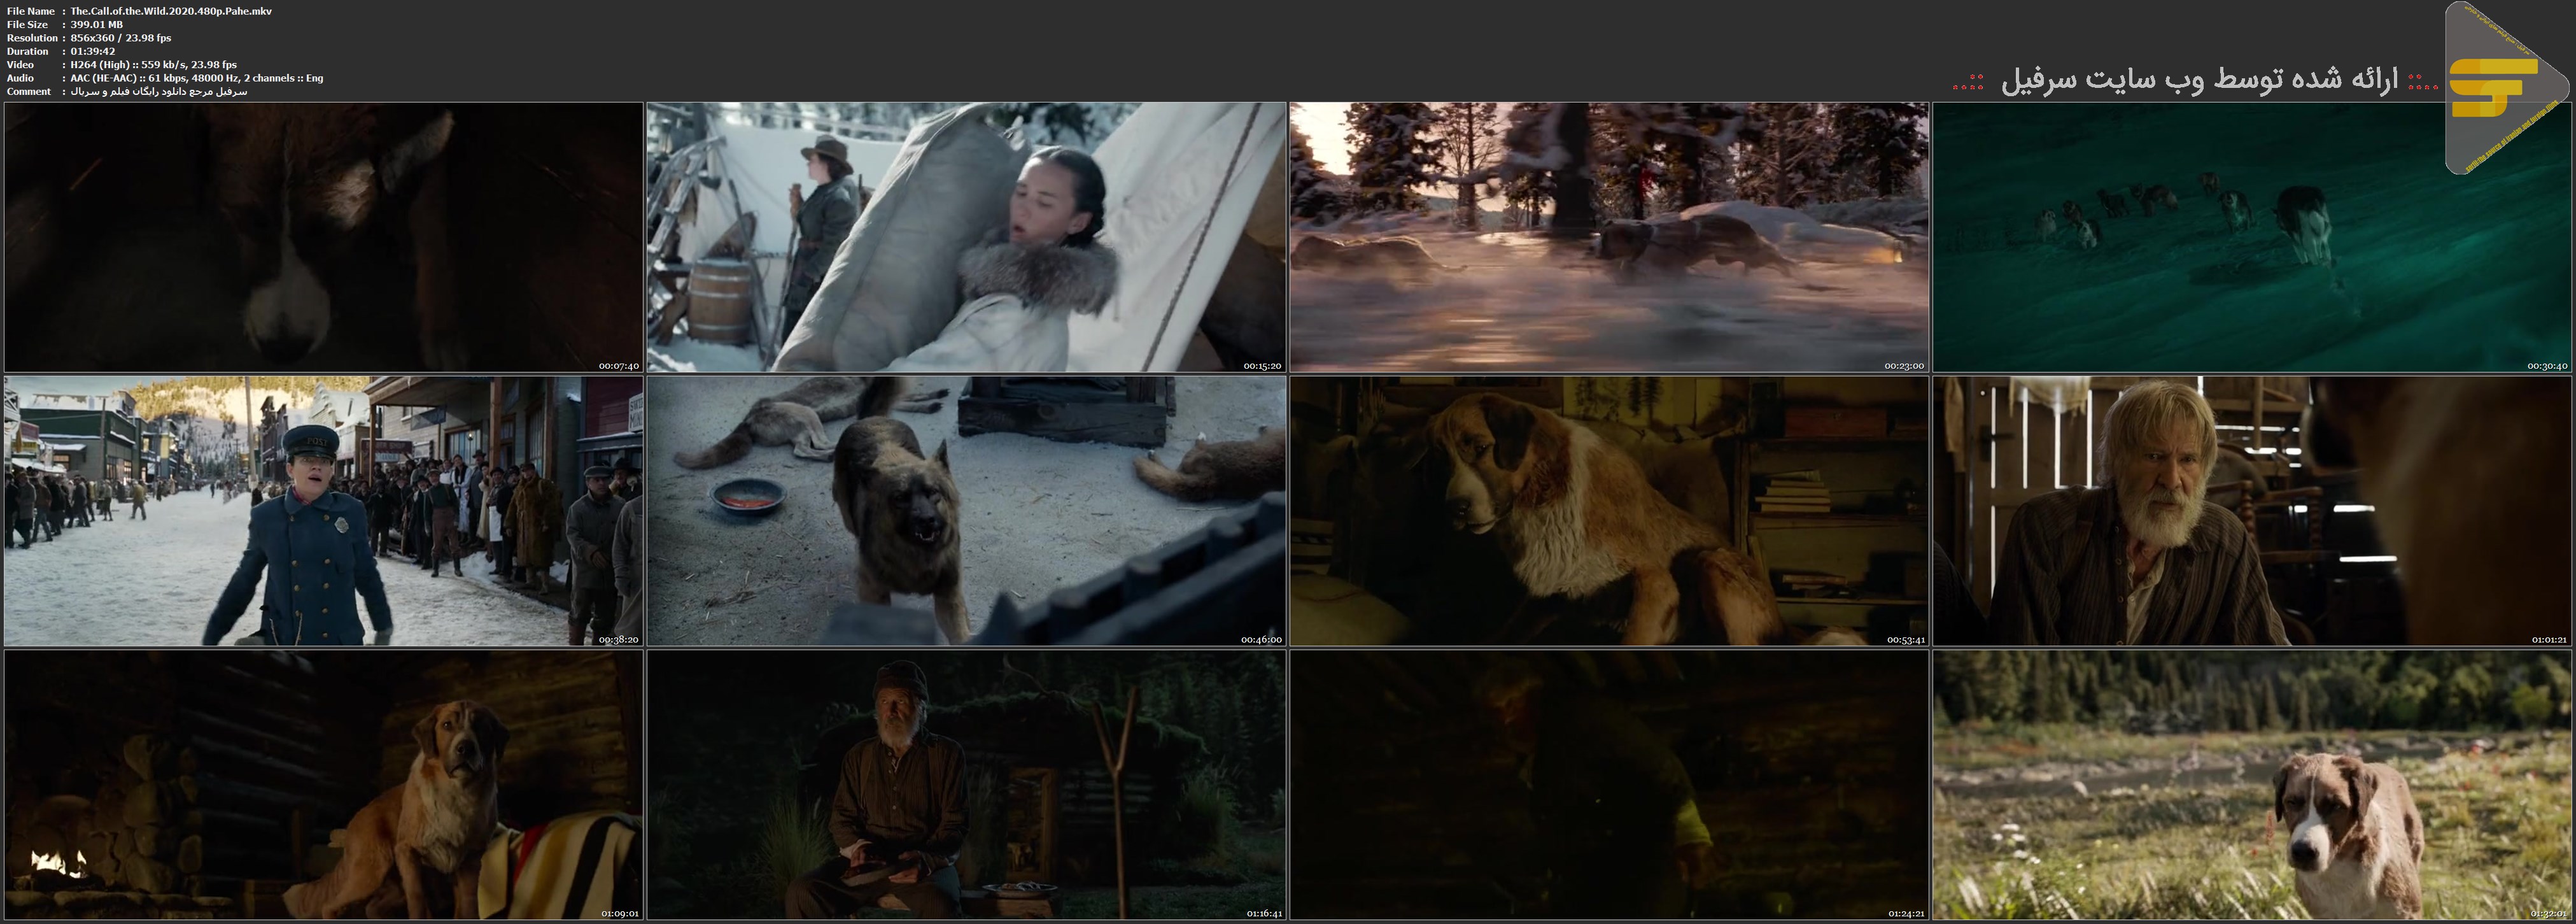Select the campfire man thumbnail at 01:16:41
This screenshot has width=2576, height=924.
click(966, 785)
